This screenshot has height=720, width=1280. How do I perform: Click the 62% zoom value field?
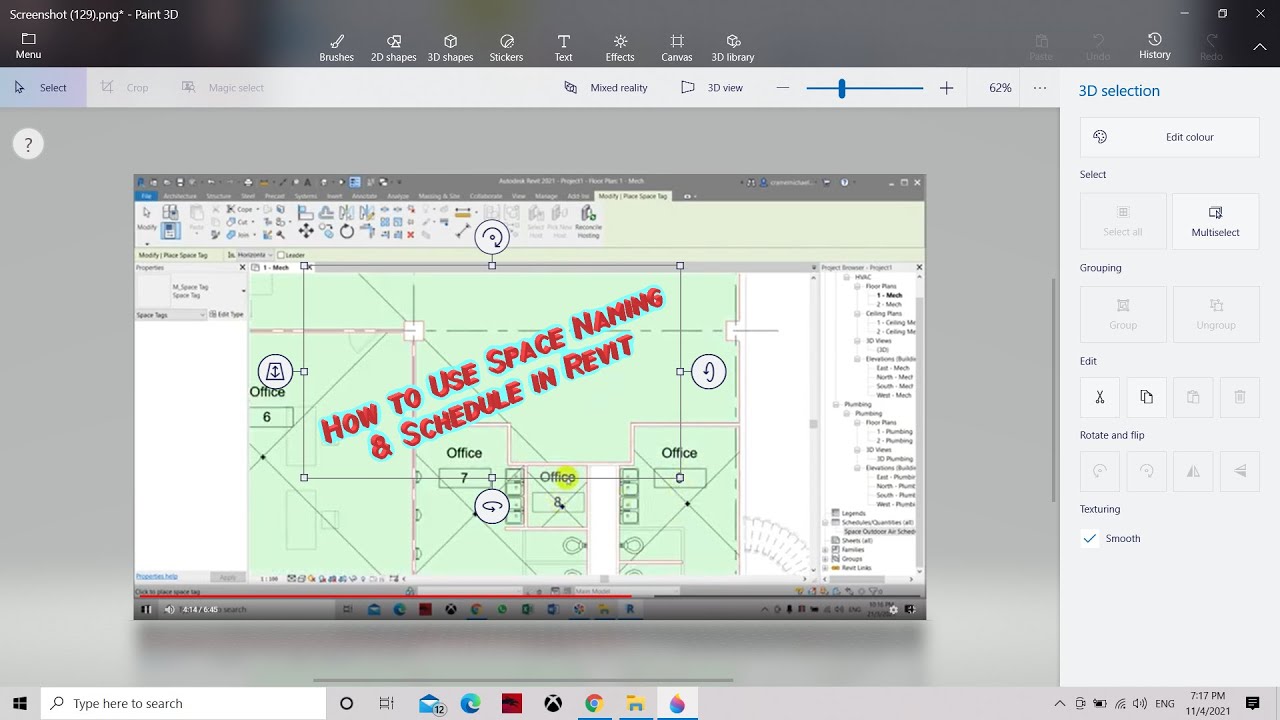click(x=1000, y=88)
